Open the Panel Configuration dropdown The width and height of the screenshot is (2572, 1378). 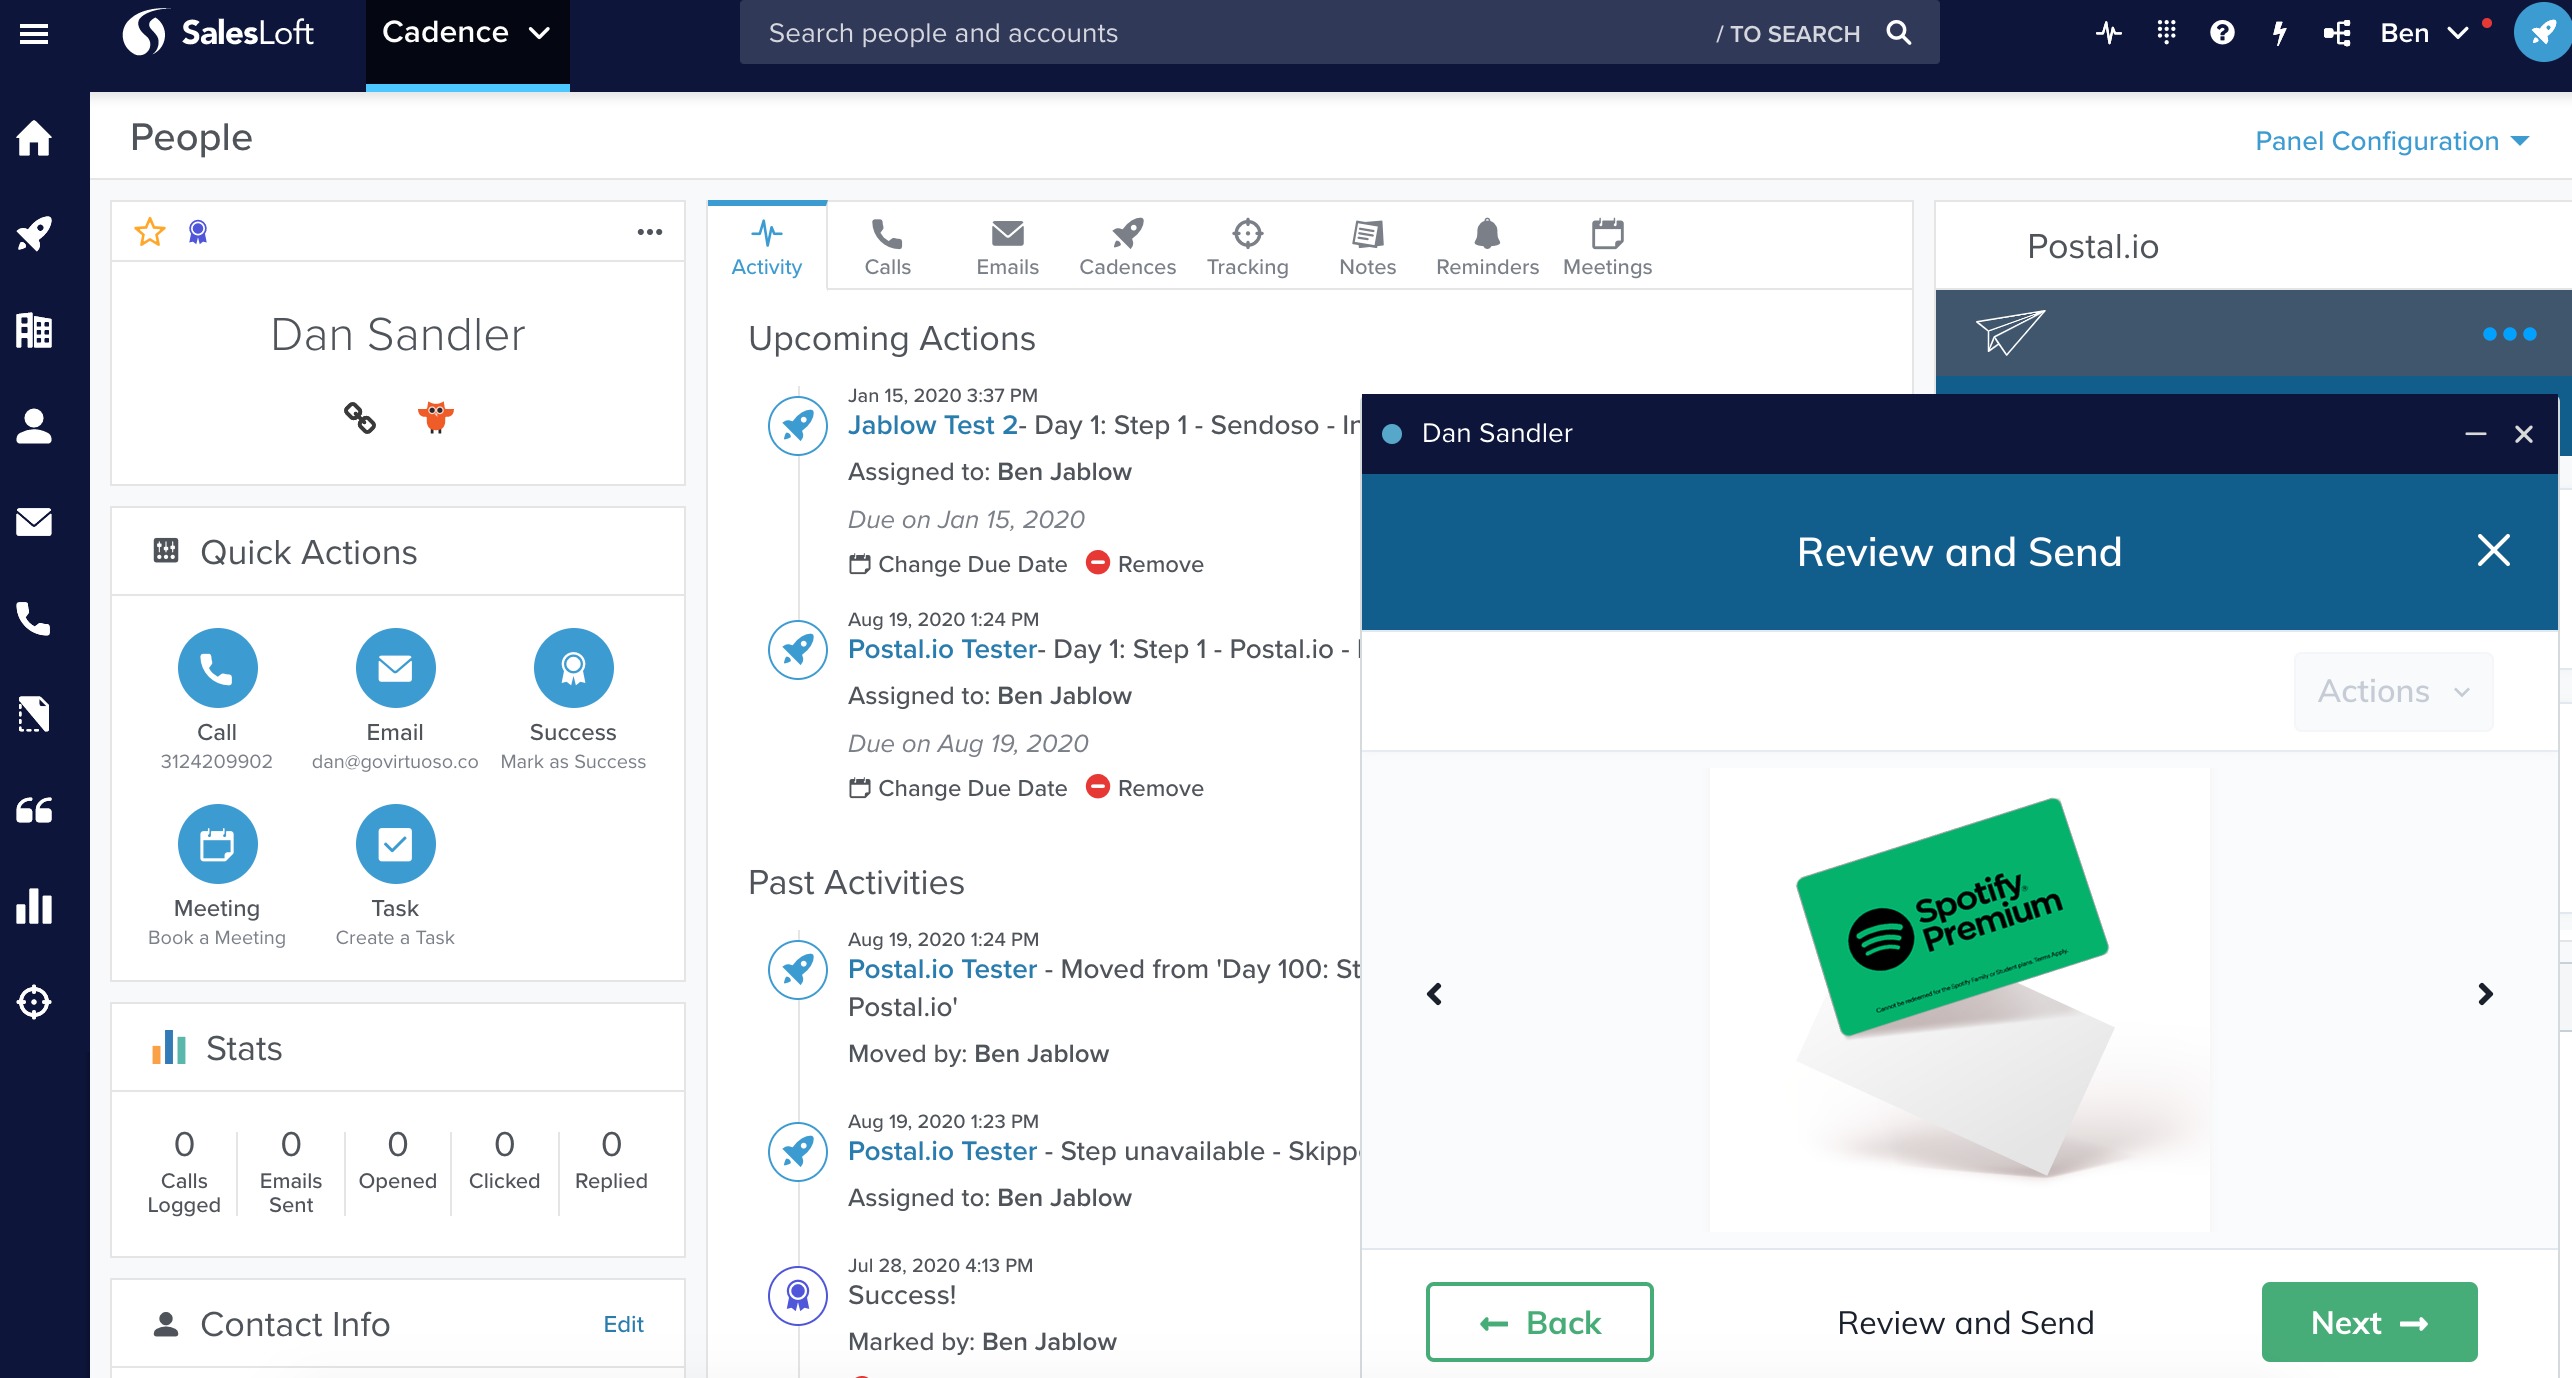[2391, 141]
